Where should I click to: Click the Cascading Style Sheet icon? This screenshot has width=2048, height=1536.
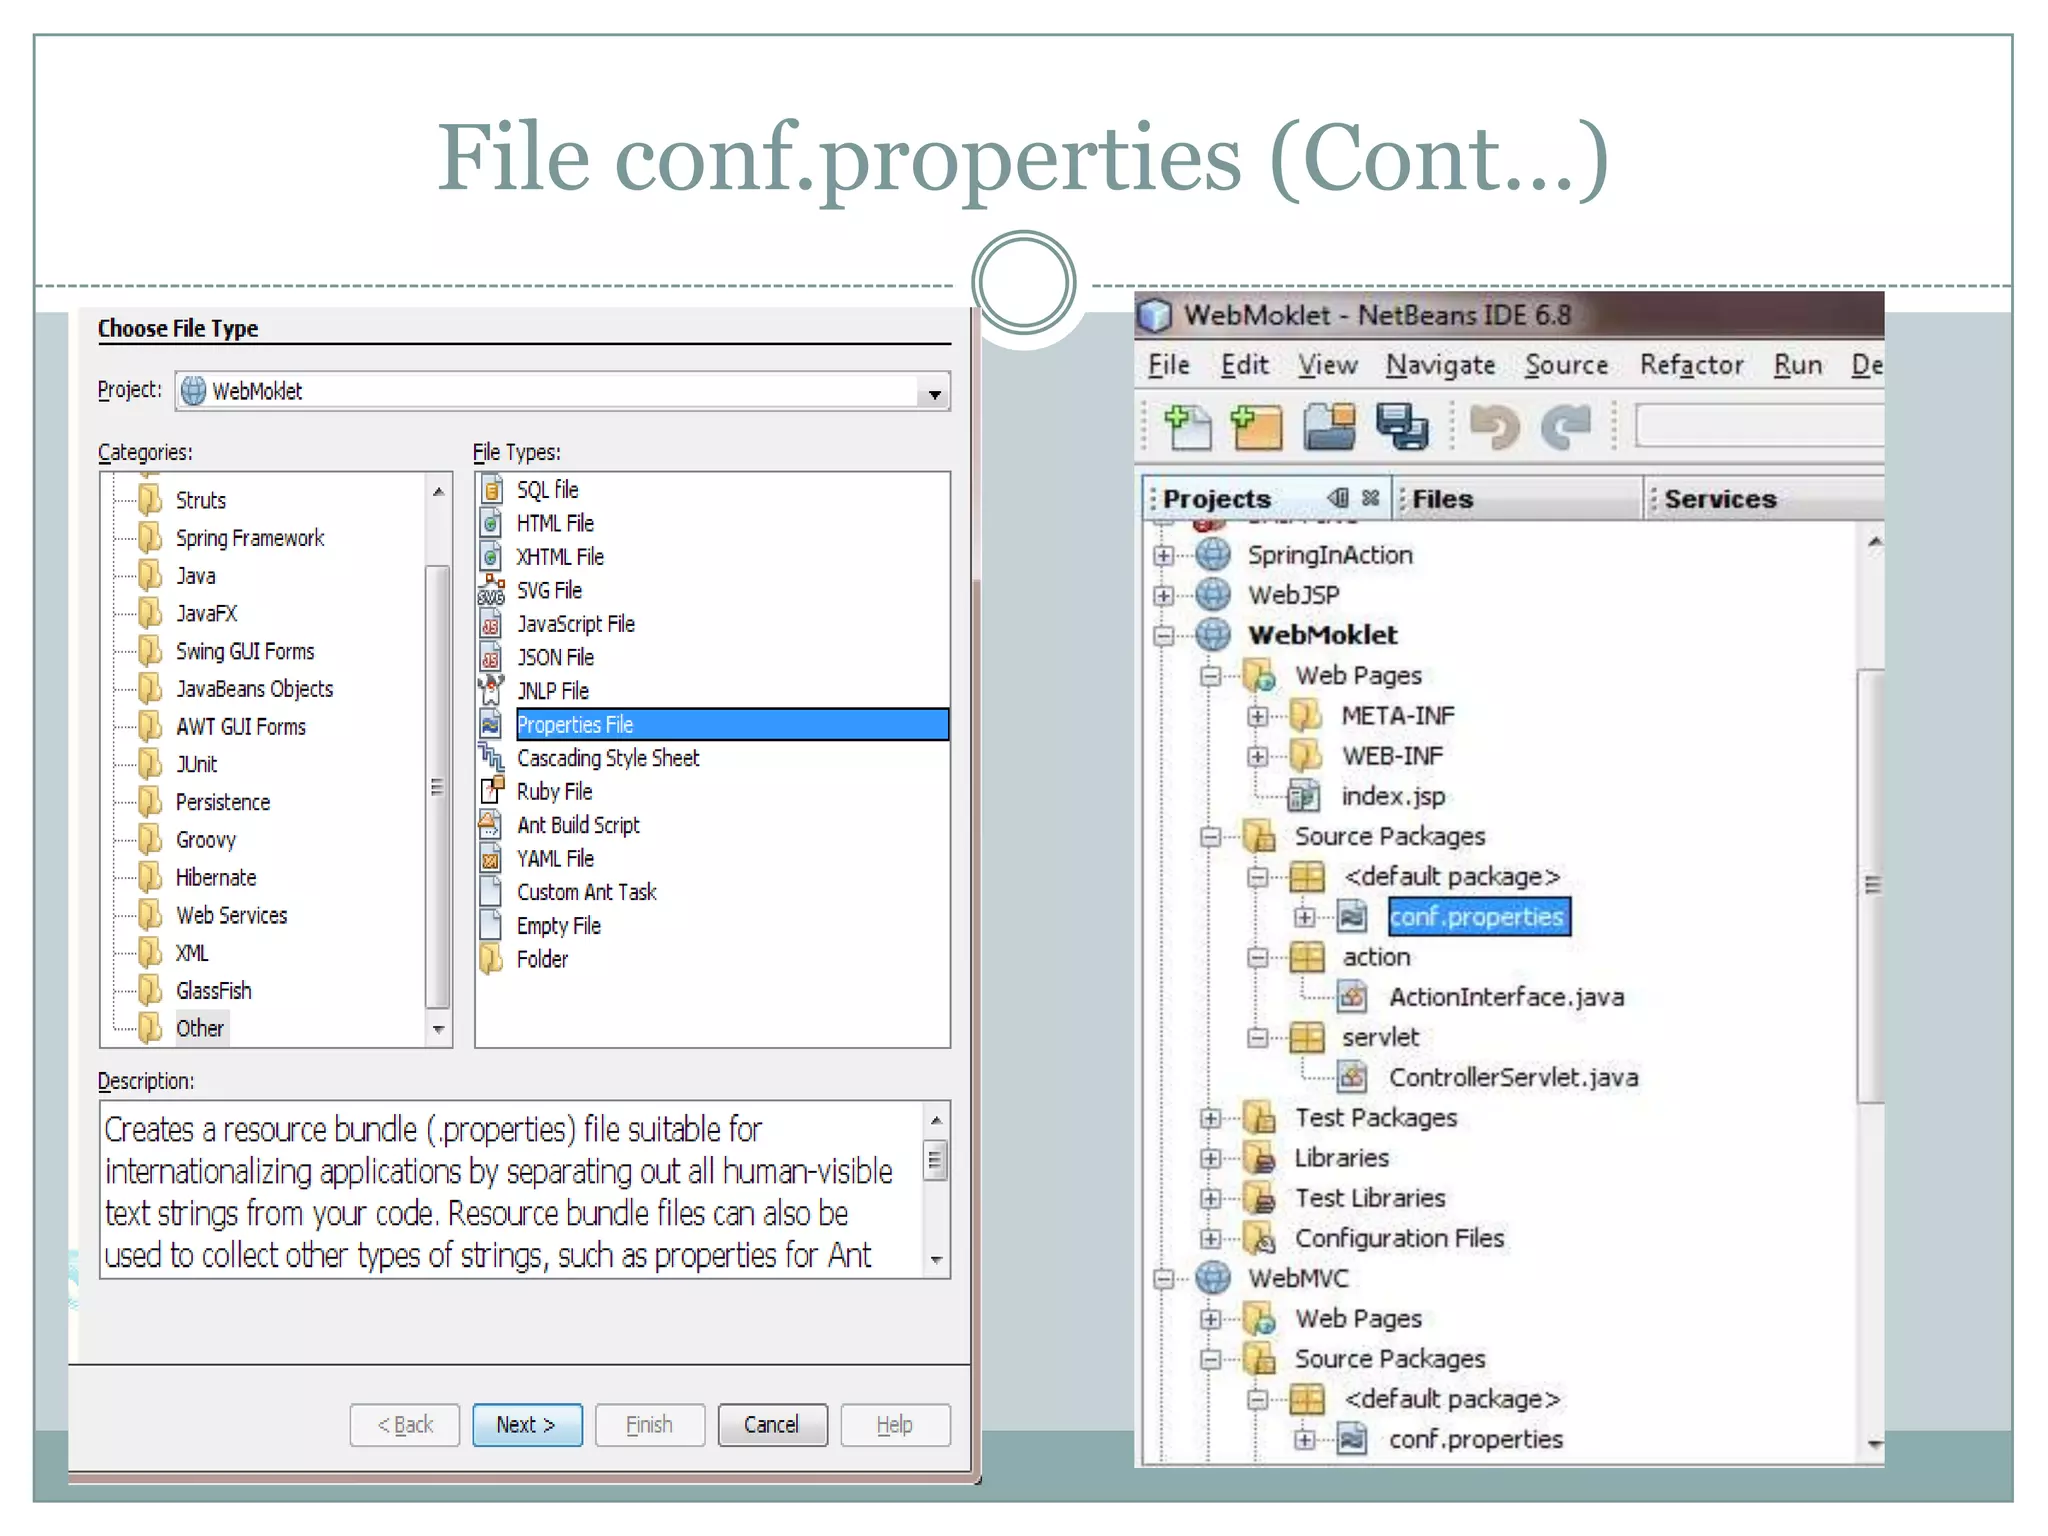point(491,757)
